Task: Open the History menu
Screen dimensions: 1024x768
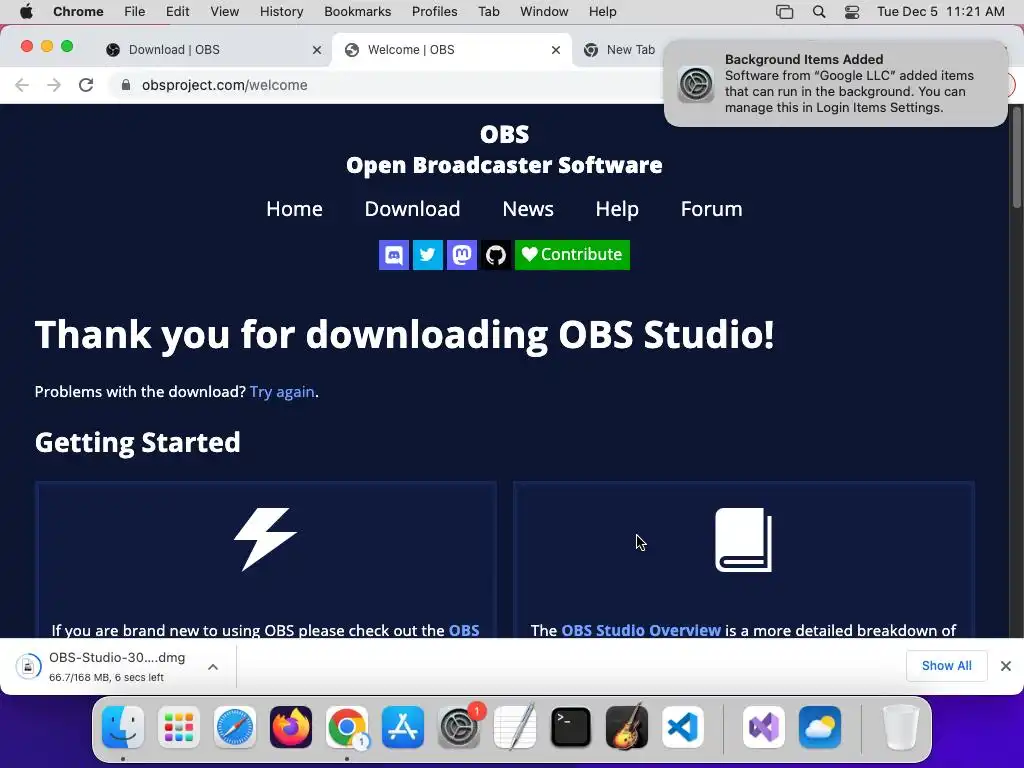Action: click(x=281, y=12)
